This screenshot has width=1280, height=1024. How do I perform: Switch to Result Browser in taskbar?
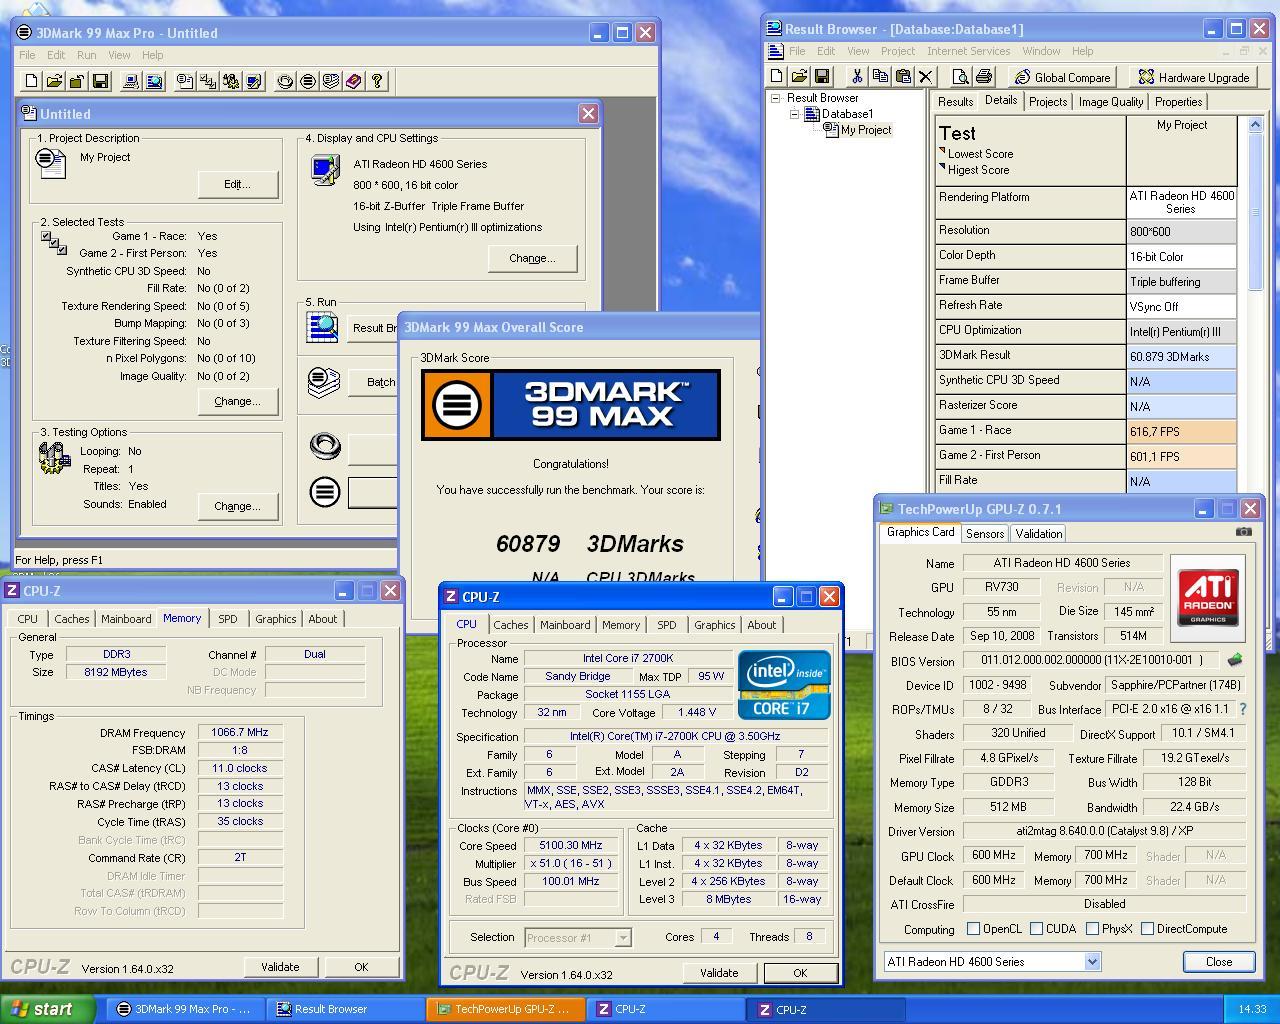click(x=346, y=1009)
